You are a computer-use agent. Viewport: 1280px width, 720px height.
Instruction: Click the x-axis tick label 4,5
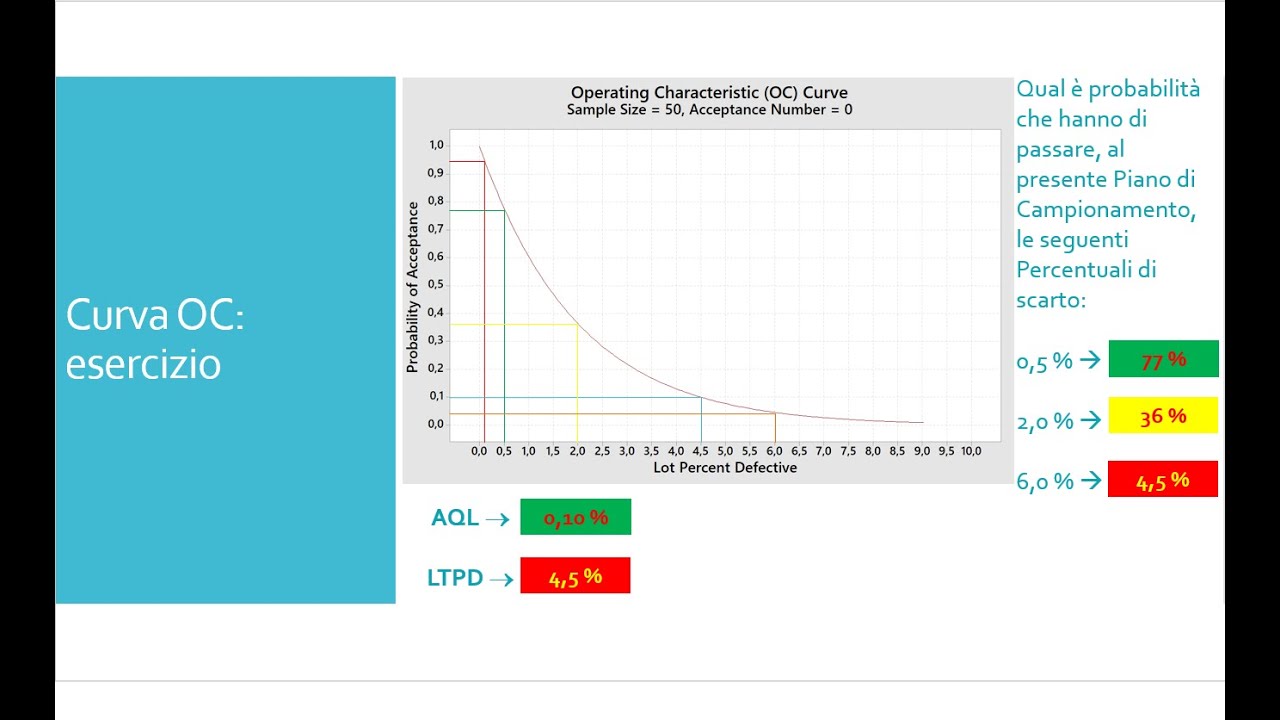pyautogui.click(x=700, y=451)
